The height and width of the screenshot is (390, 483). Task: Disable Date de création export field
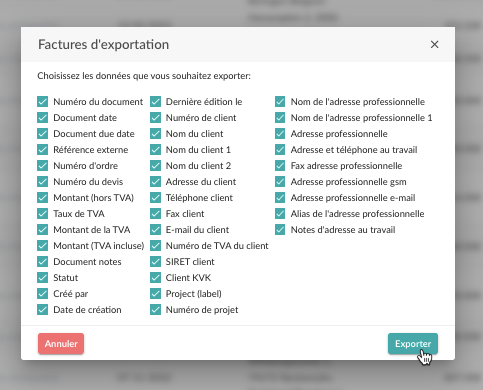point(43,310)
